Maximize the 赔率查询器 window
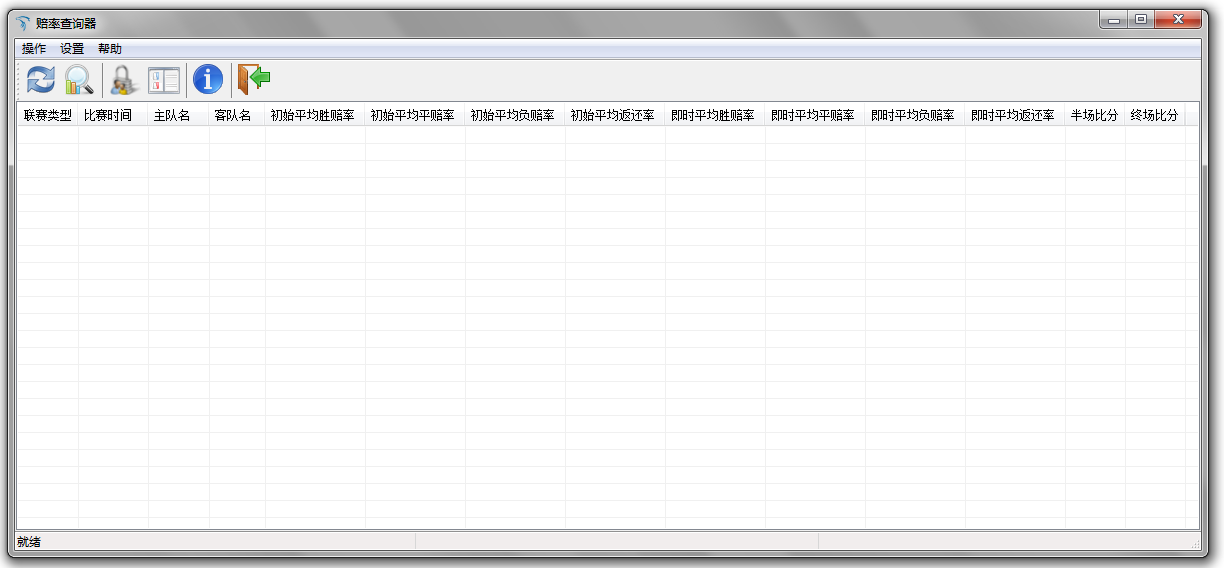 tap(1140, 19)
